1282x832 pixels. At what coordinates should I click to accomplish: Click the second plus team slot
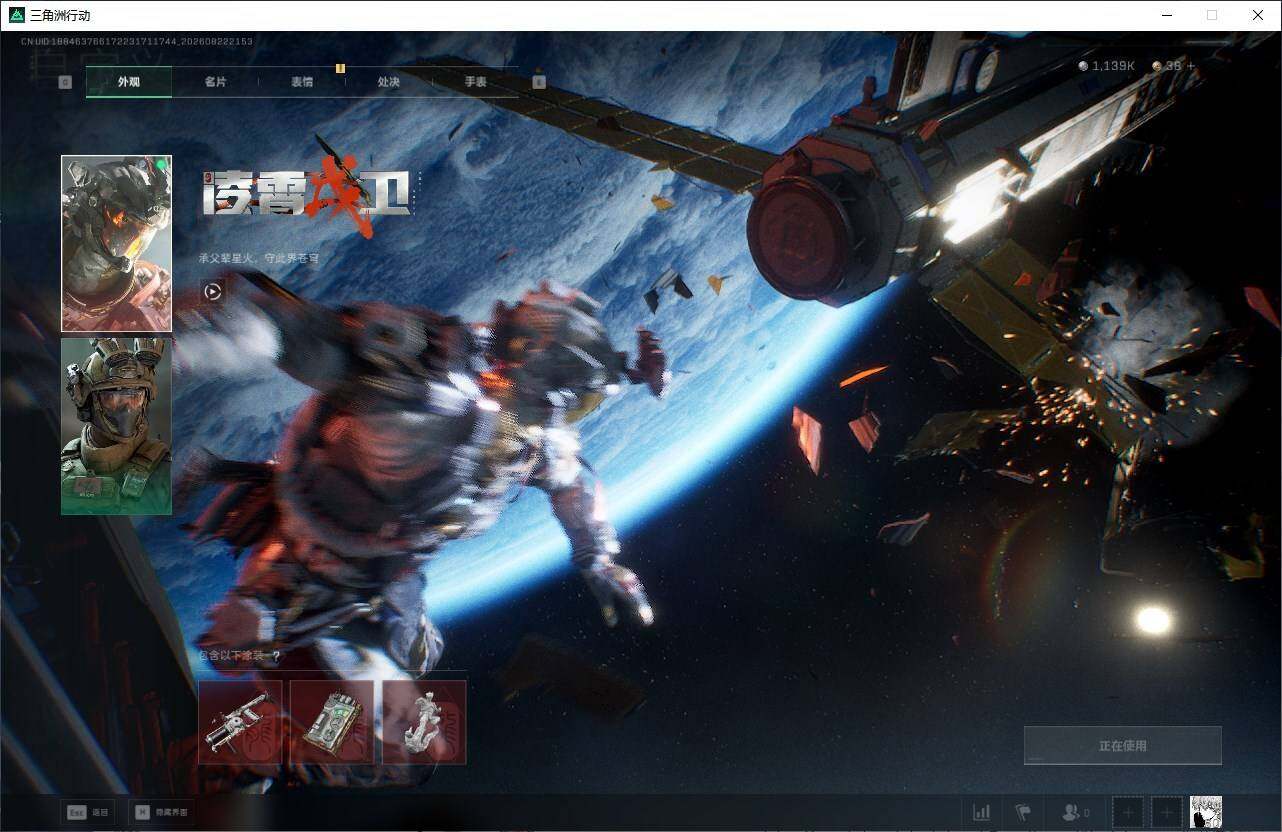pos(1166,812)
